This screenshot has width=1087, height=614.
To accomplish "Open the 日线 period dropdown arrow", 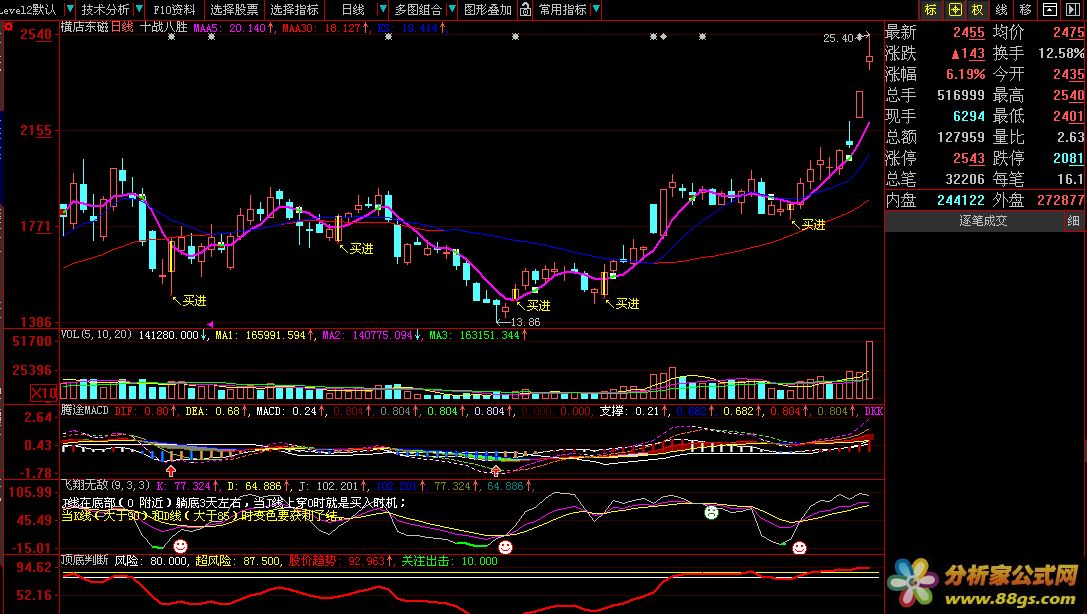I will (382, 10).
